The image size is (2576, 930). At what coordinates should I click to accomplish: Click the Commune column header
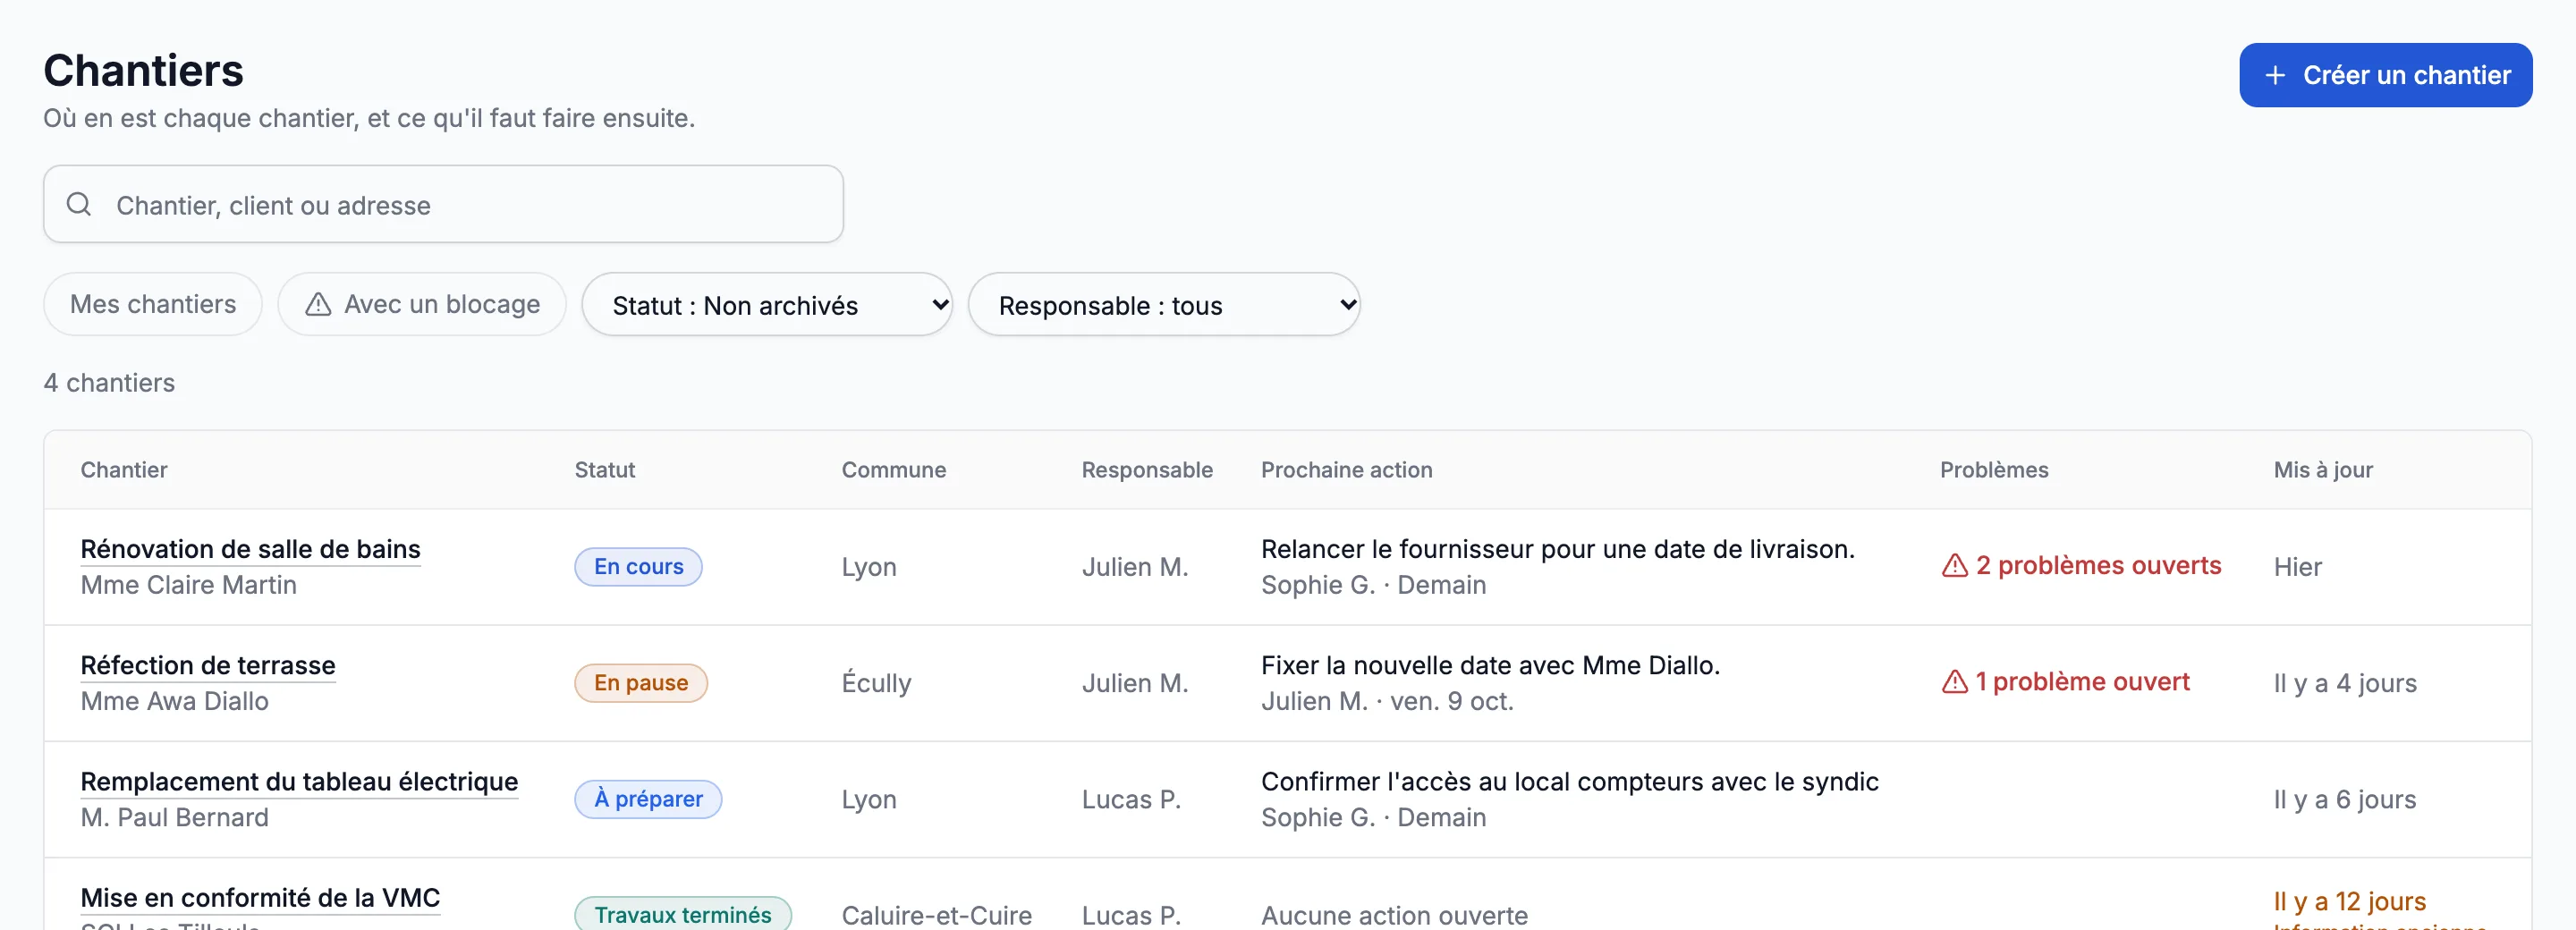point(894,470)
